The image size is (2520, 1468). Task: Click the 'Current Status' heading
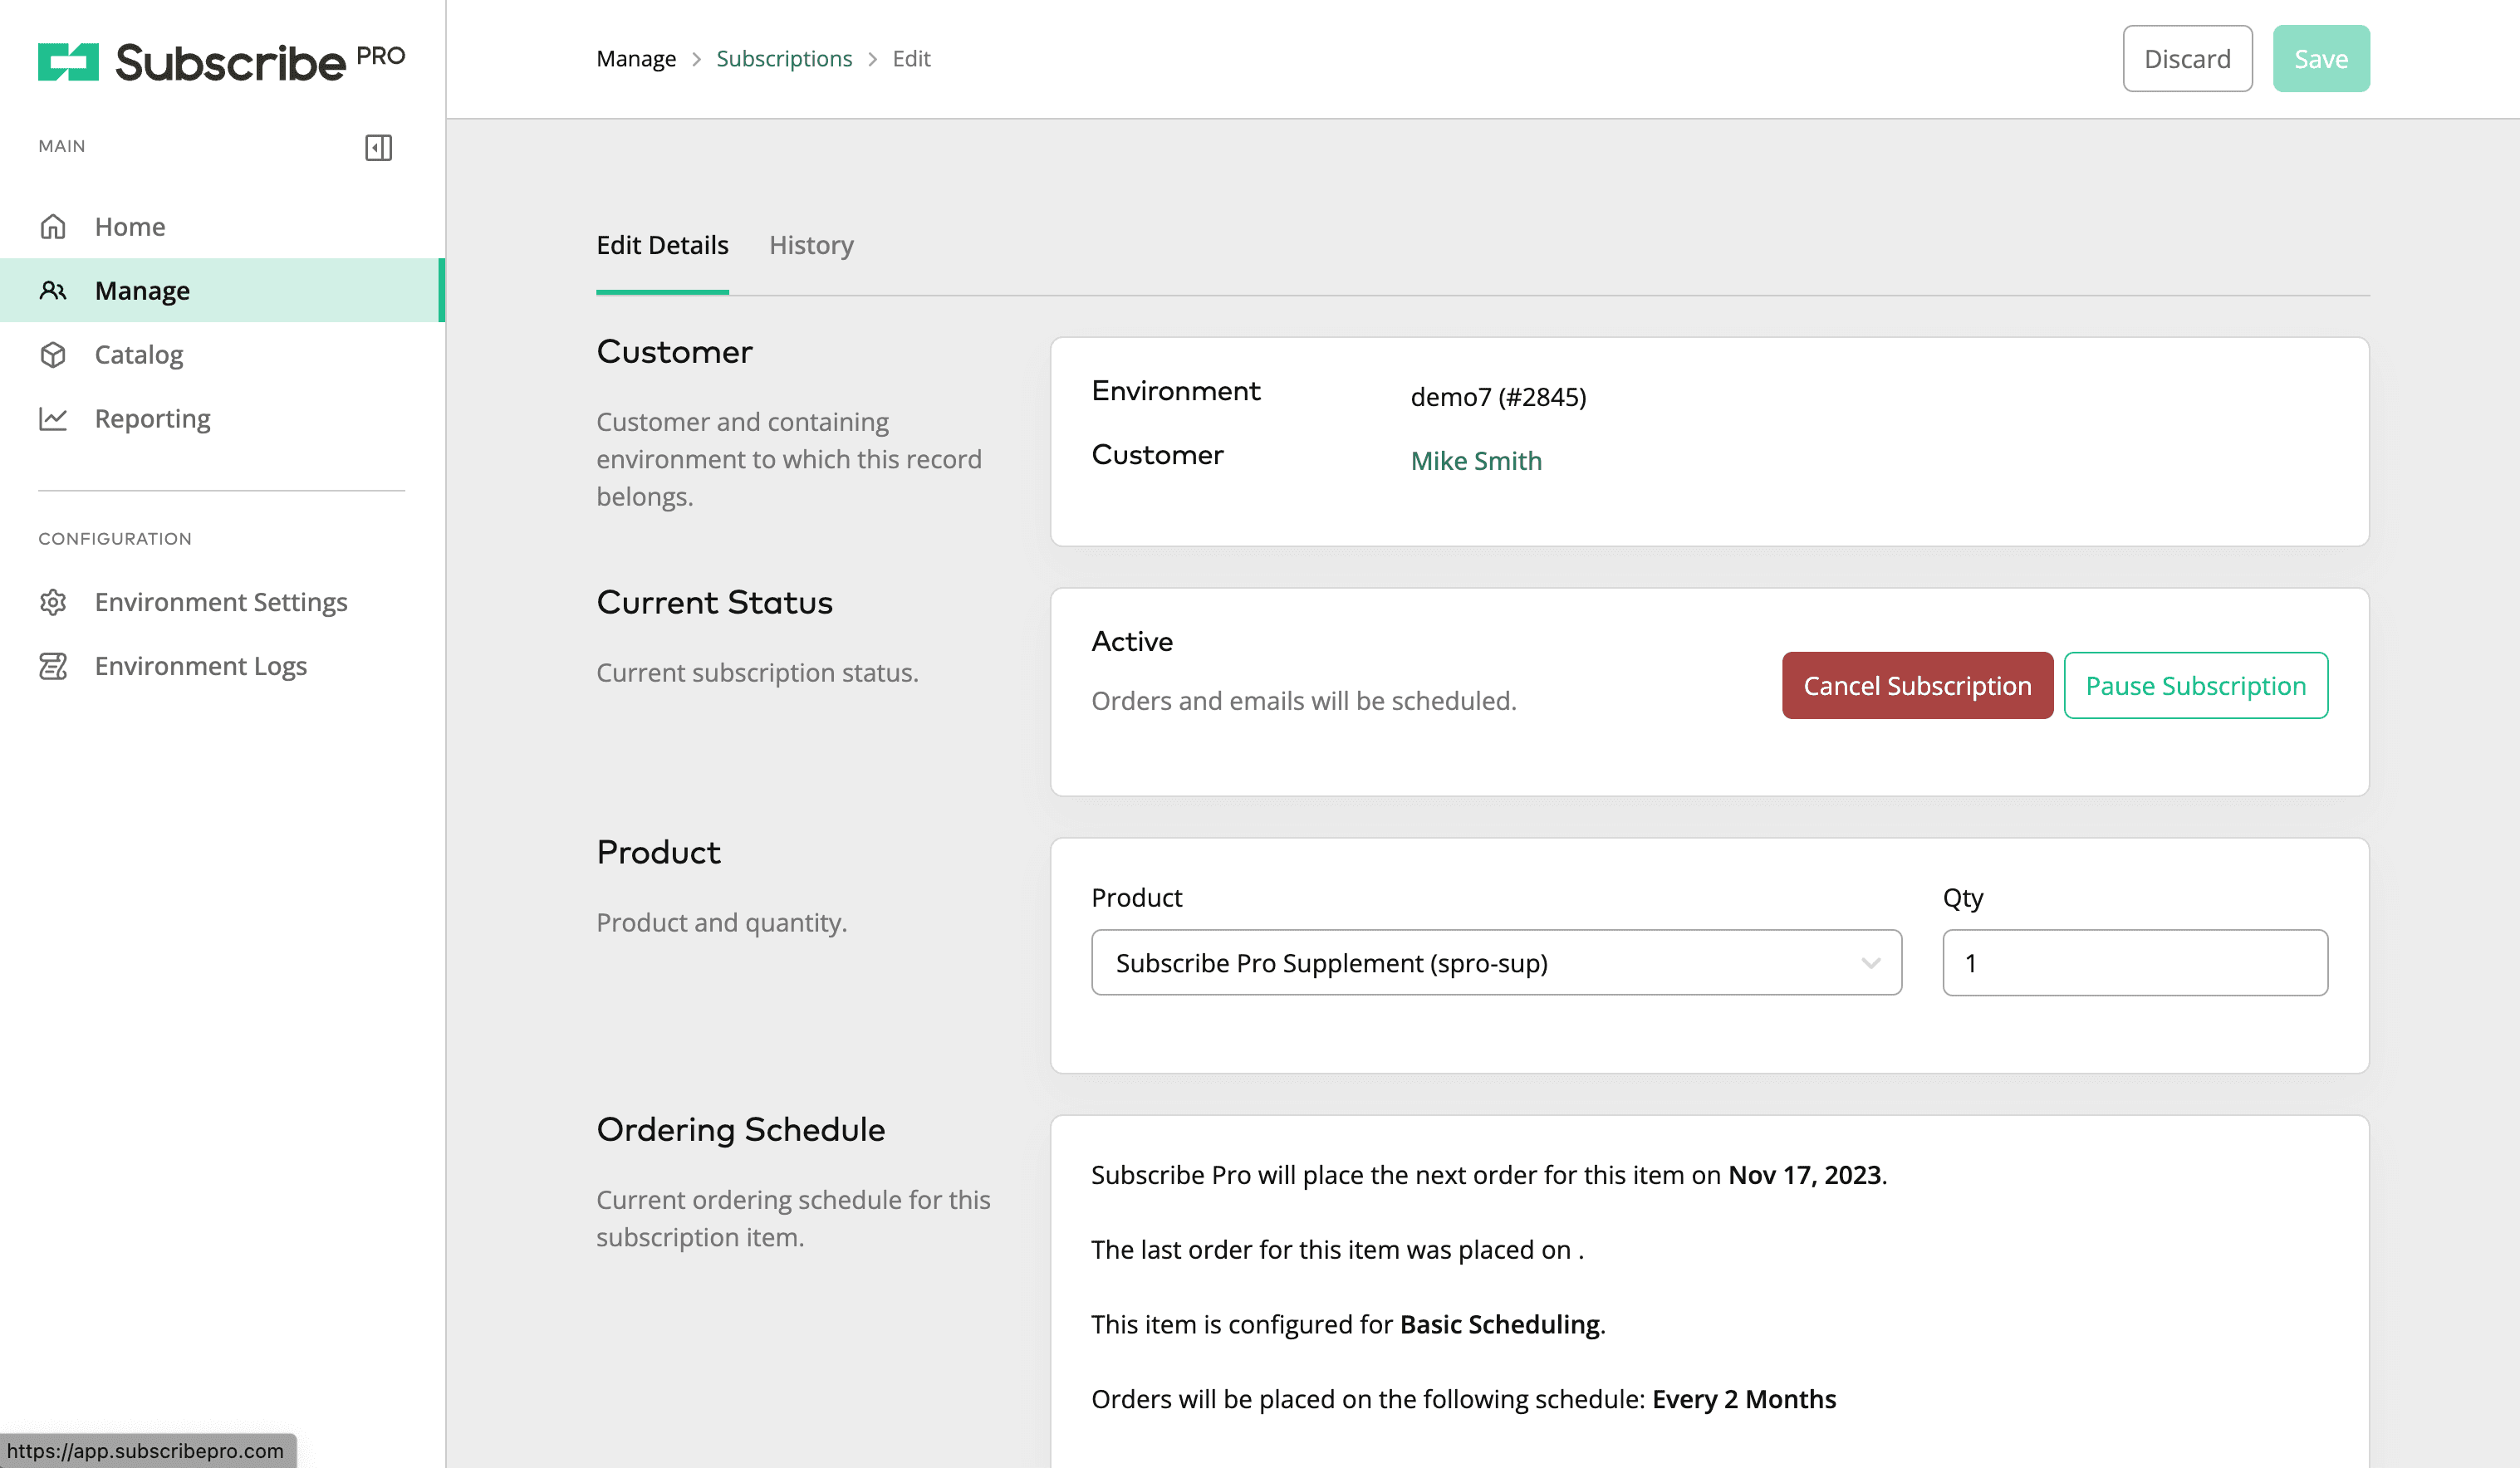[714, 602]
